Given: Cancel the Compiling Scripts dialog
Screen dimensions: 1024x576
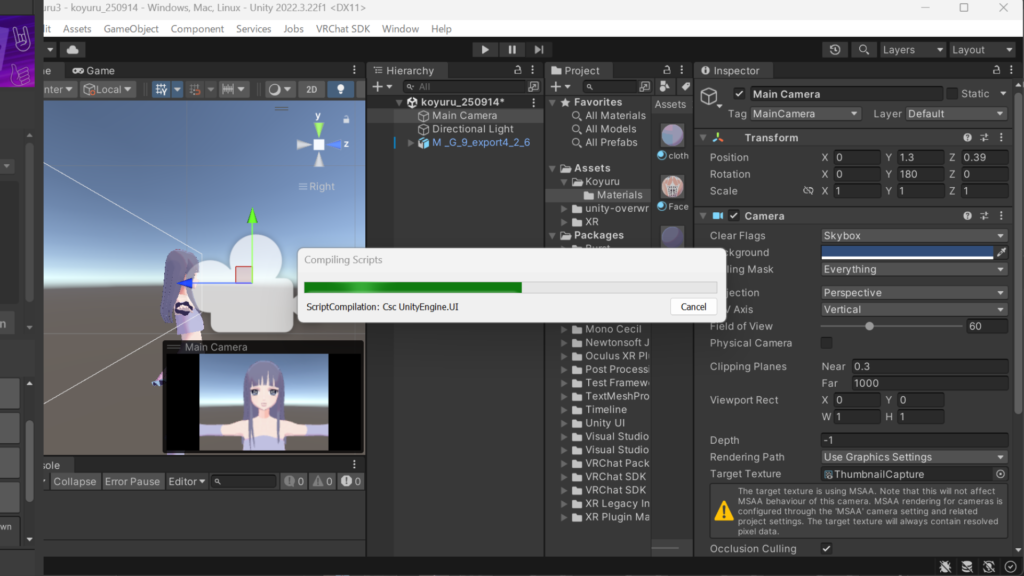Looking at the screenshot, I should (x=693, y=307).
